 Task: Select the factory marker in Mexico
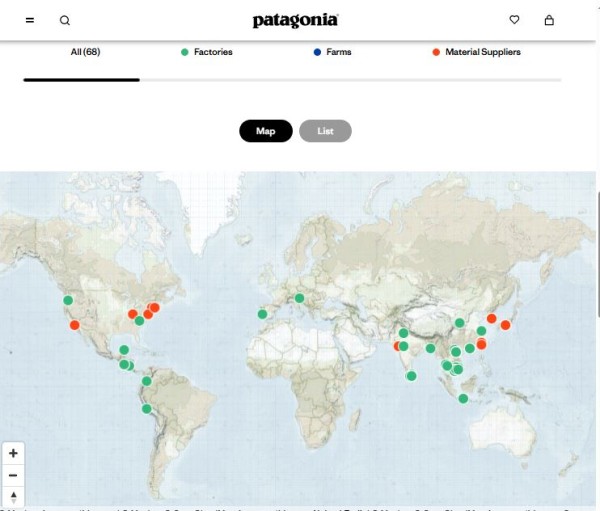124,350
